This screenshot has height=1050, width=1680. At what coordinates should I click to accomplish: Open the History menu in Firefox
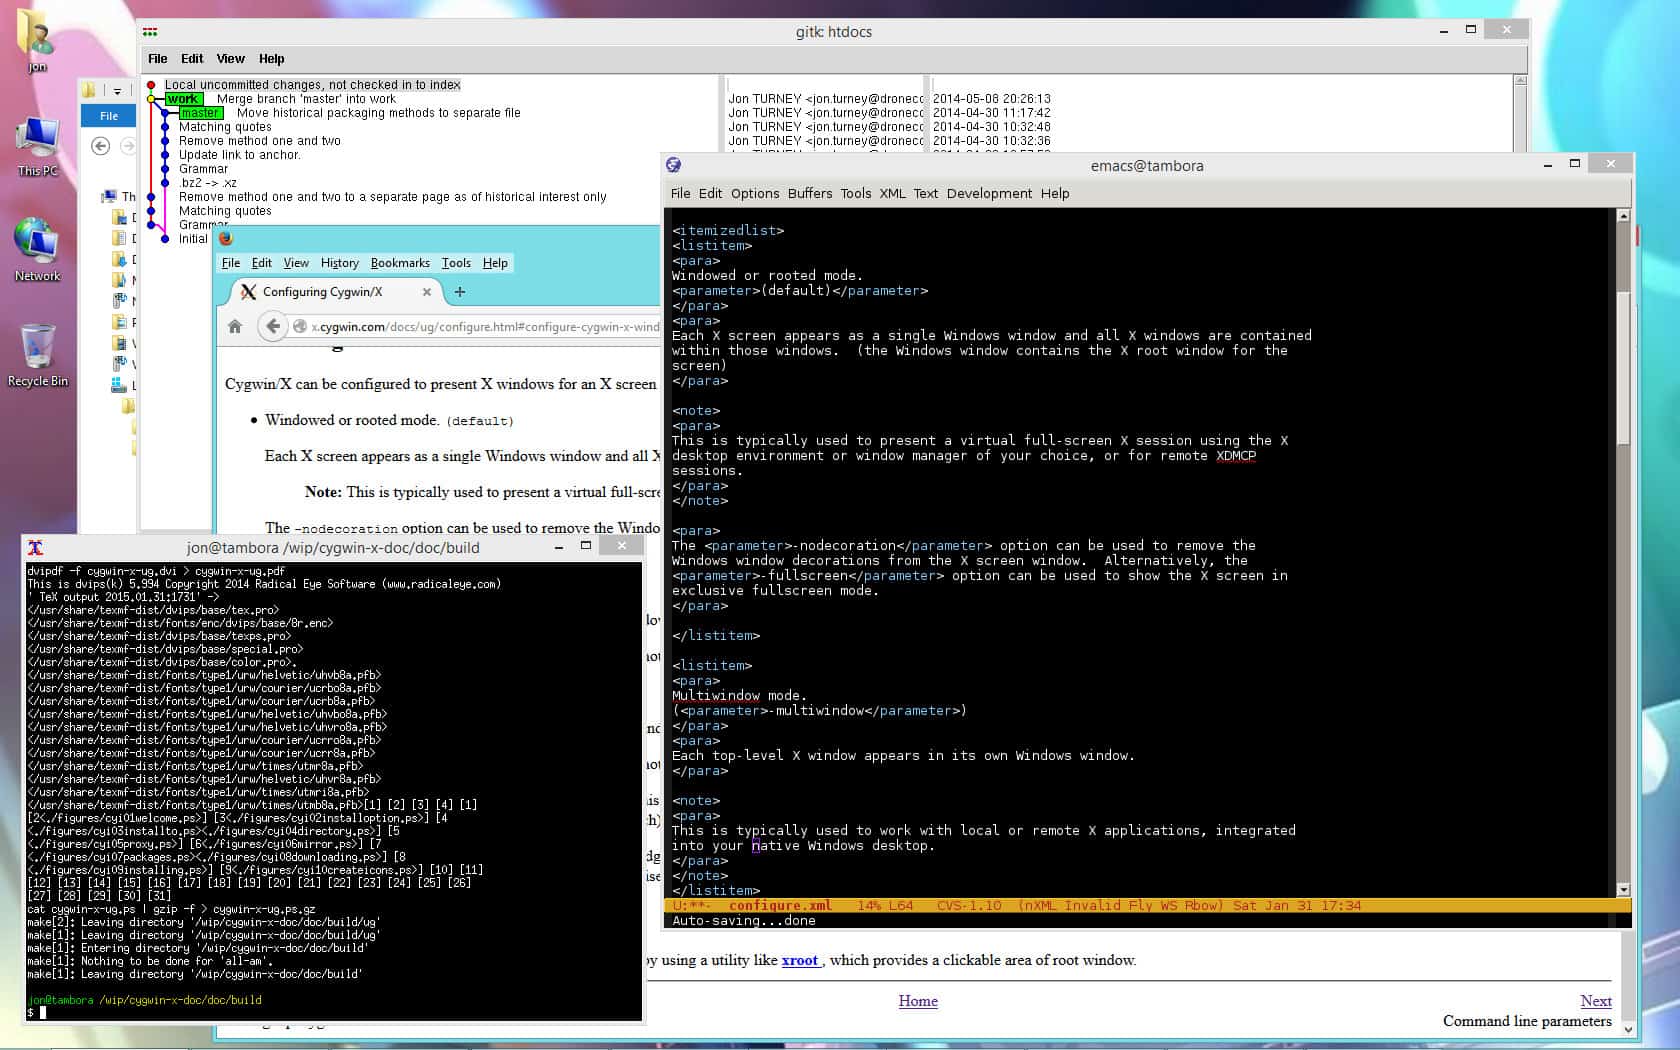340,263
